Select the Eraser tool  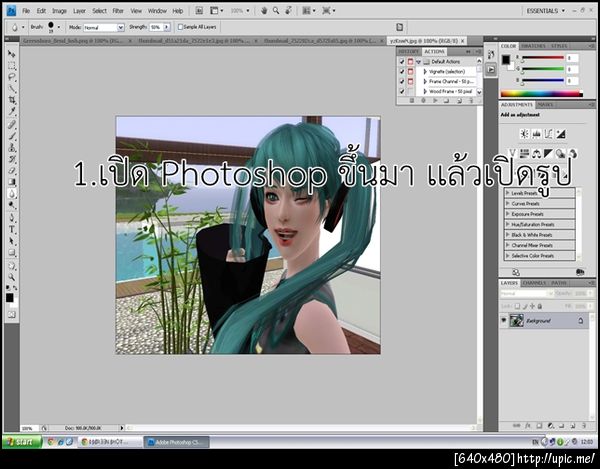click(11, 171)
